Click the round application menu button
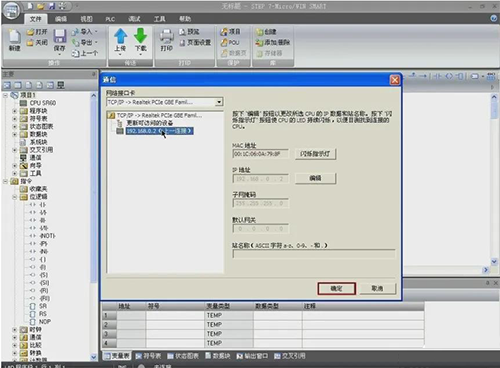This screenshot has height=368, width=500. (11, 11)
